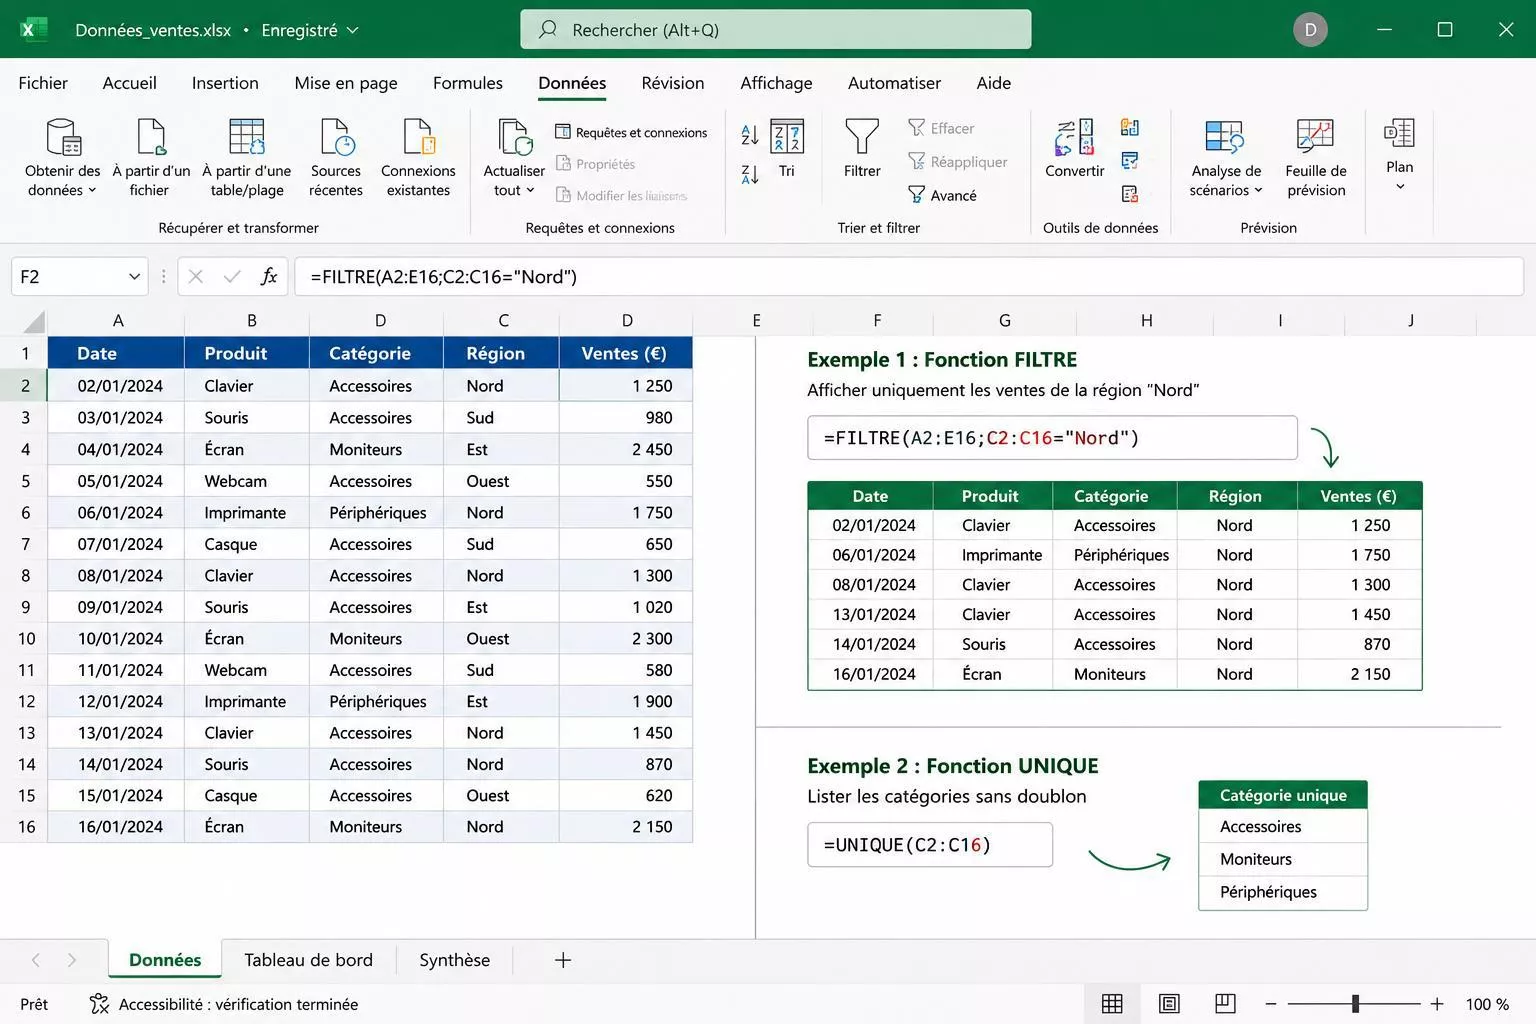Open the Tri sort dialog
The image size is (1536, 1024).
click(x=787, y=149)
